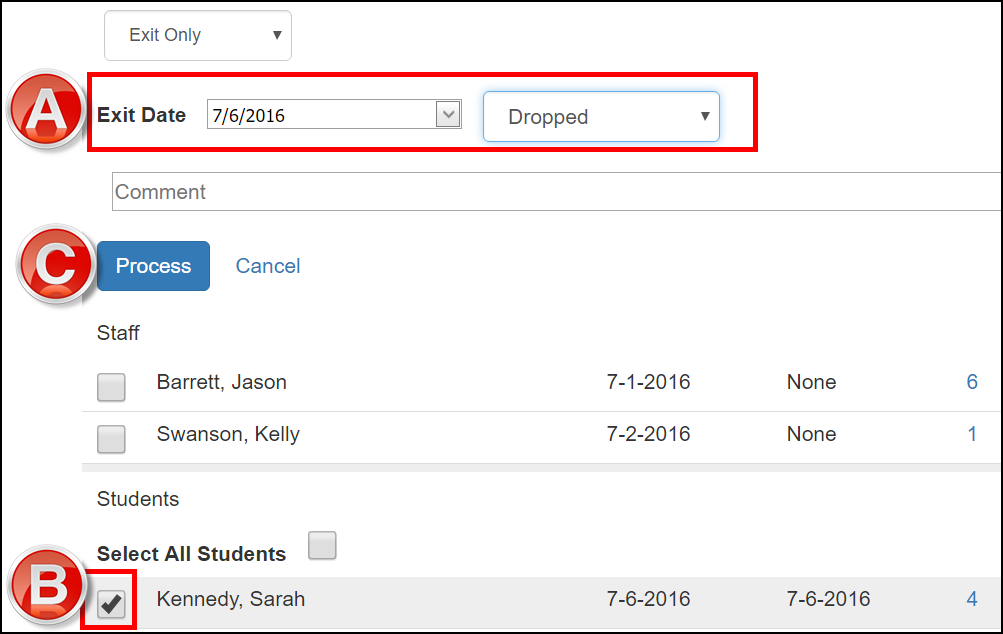Image resolution: width=1003 pixels, height=634 pixels.
Task: Click the red B step marker
Action: point(47,588)
